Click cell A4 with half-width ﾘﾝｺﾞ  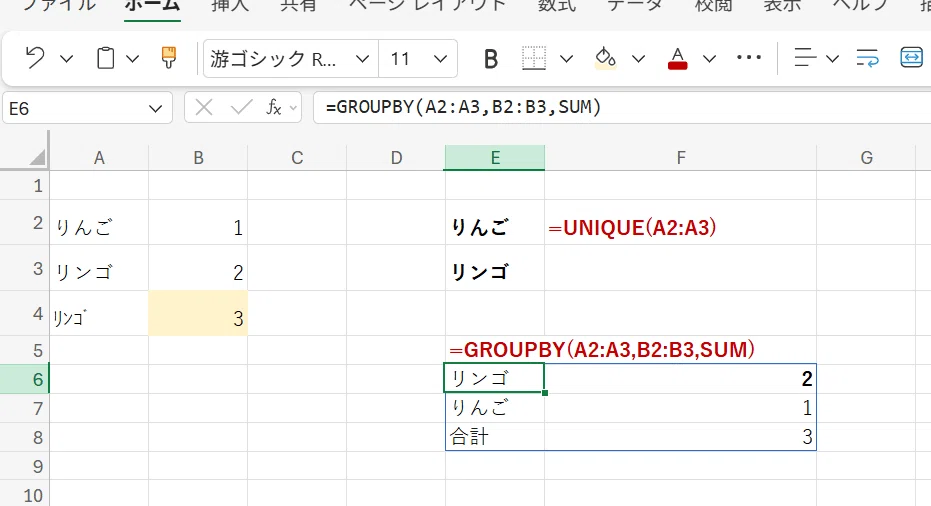point(99,313)
